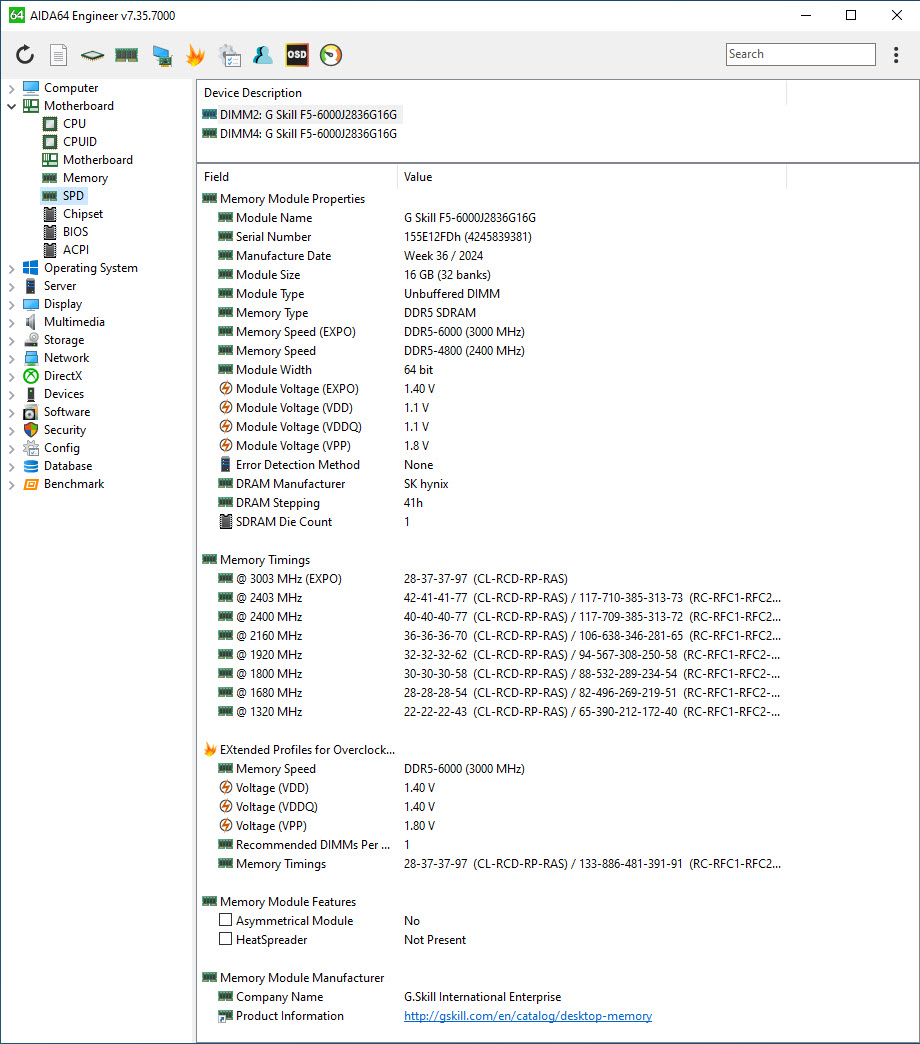The height and width of the screenshot is (1044, 920).
Task: Select the @ 2160 MHz timing row
Action: 493,636
